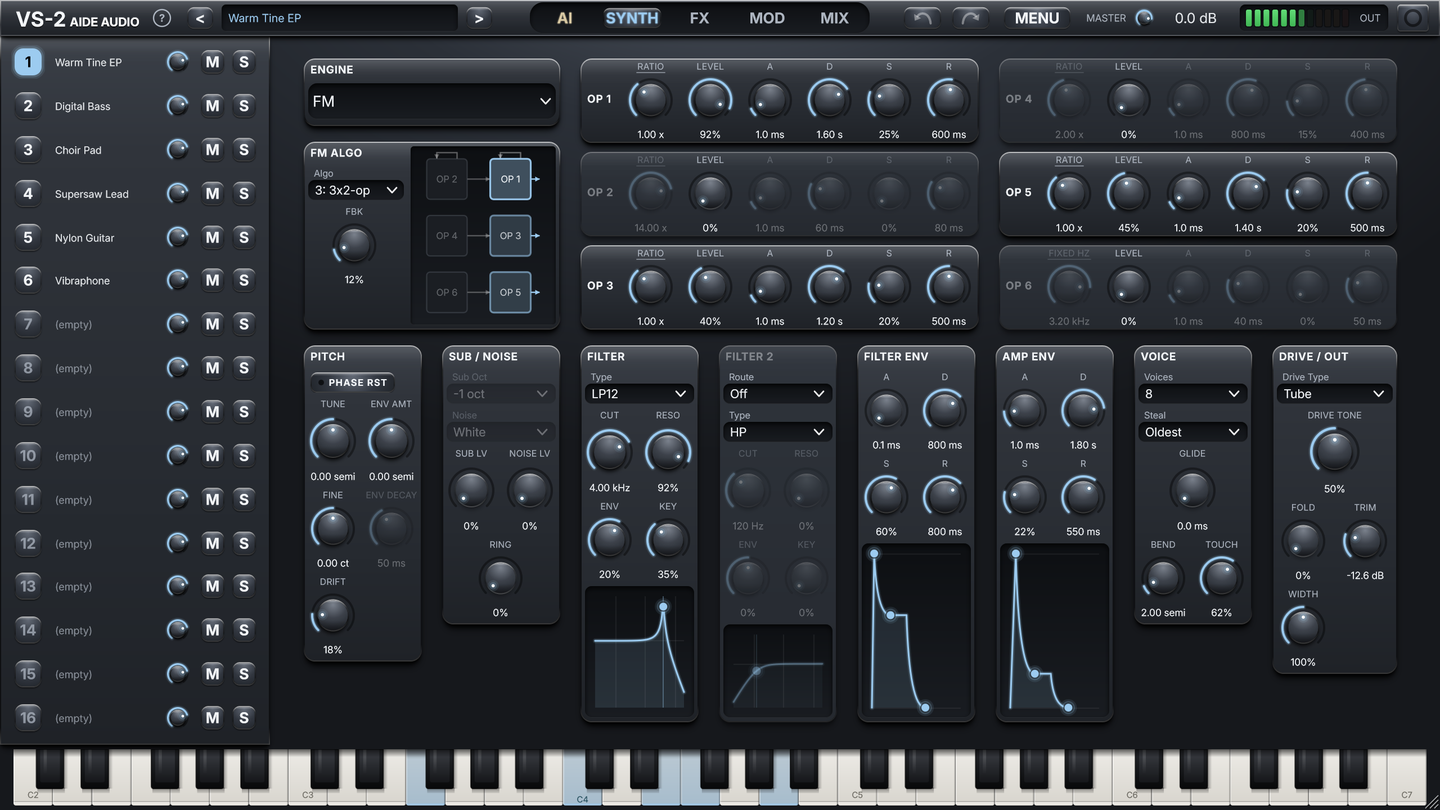Switch to the AI tab
Screen dimensions: 1440x810
coord(565,18)
